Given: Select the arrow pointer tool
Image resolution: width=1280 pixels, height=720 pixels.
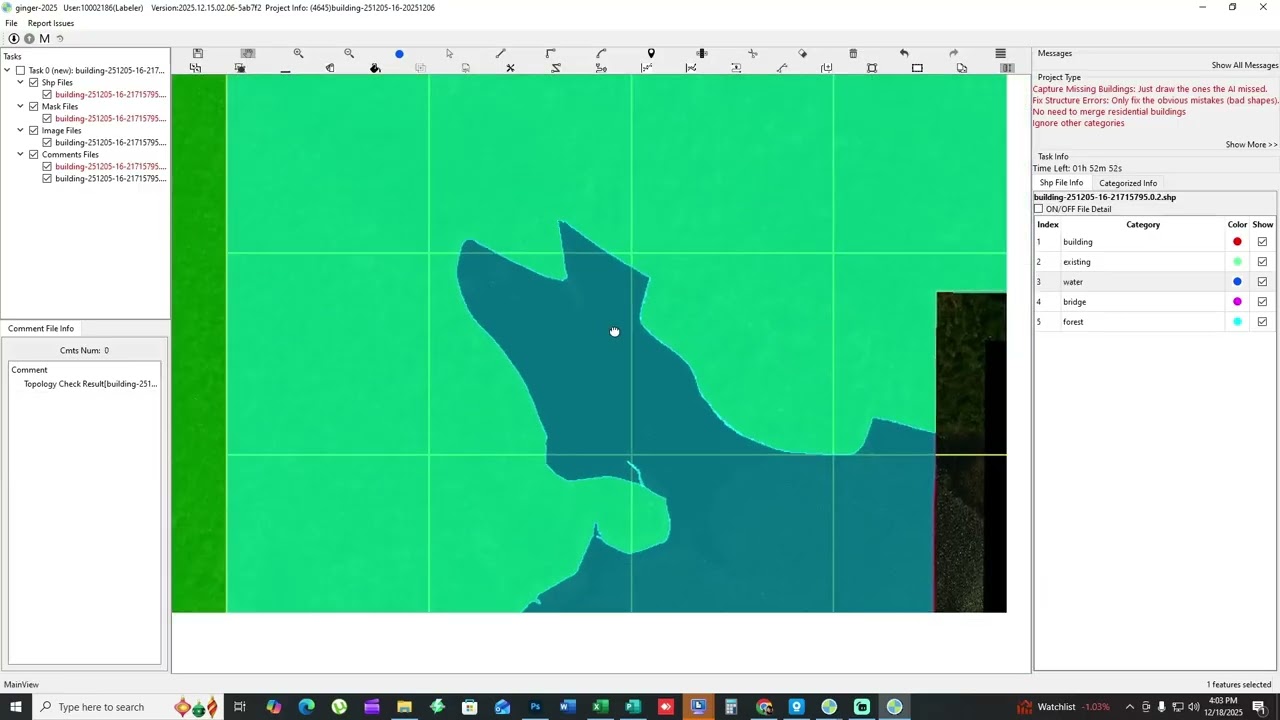Looking at the screenshot, I should pos(449,53).
